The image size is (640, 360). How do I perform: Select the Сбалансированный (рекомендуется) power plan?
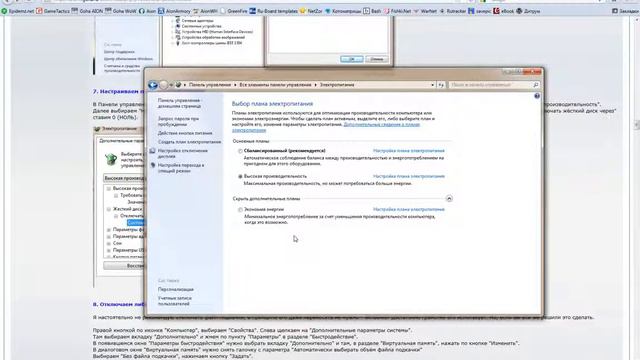click(x=240, y=151)
